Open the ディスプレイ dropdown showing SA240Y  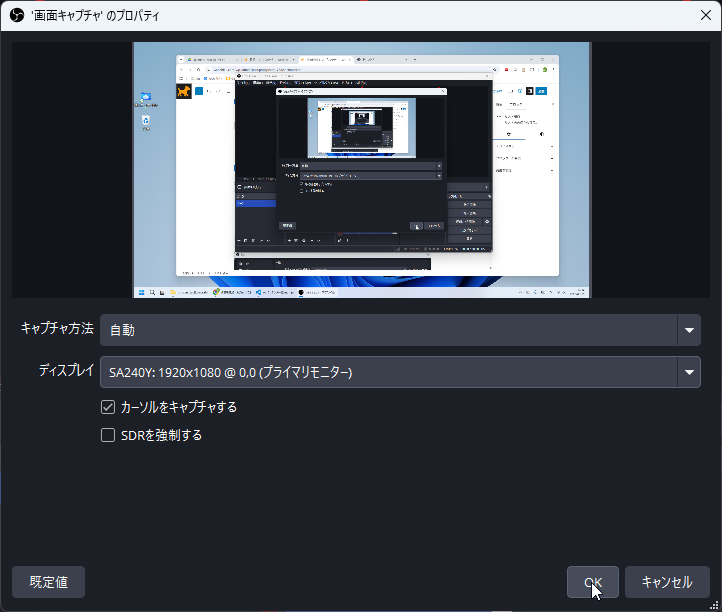coord(388,372)
